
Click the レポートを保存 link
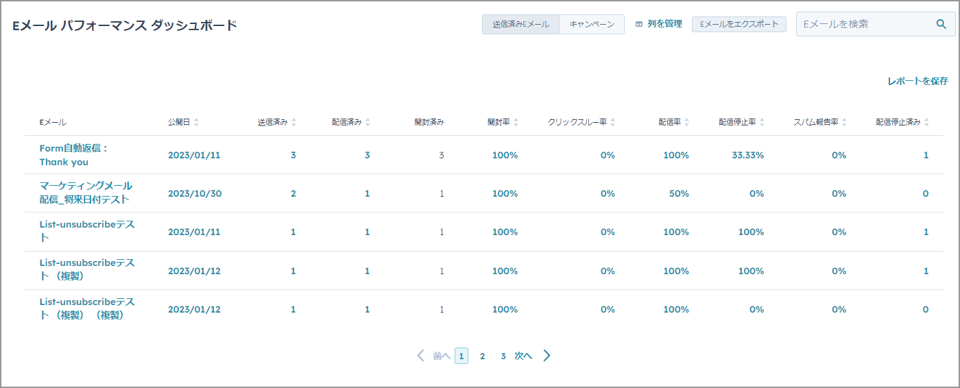point(917,81)
